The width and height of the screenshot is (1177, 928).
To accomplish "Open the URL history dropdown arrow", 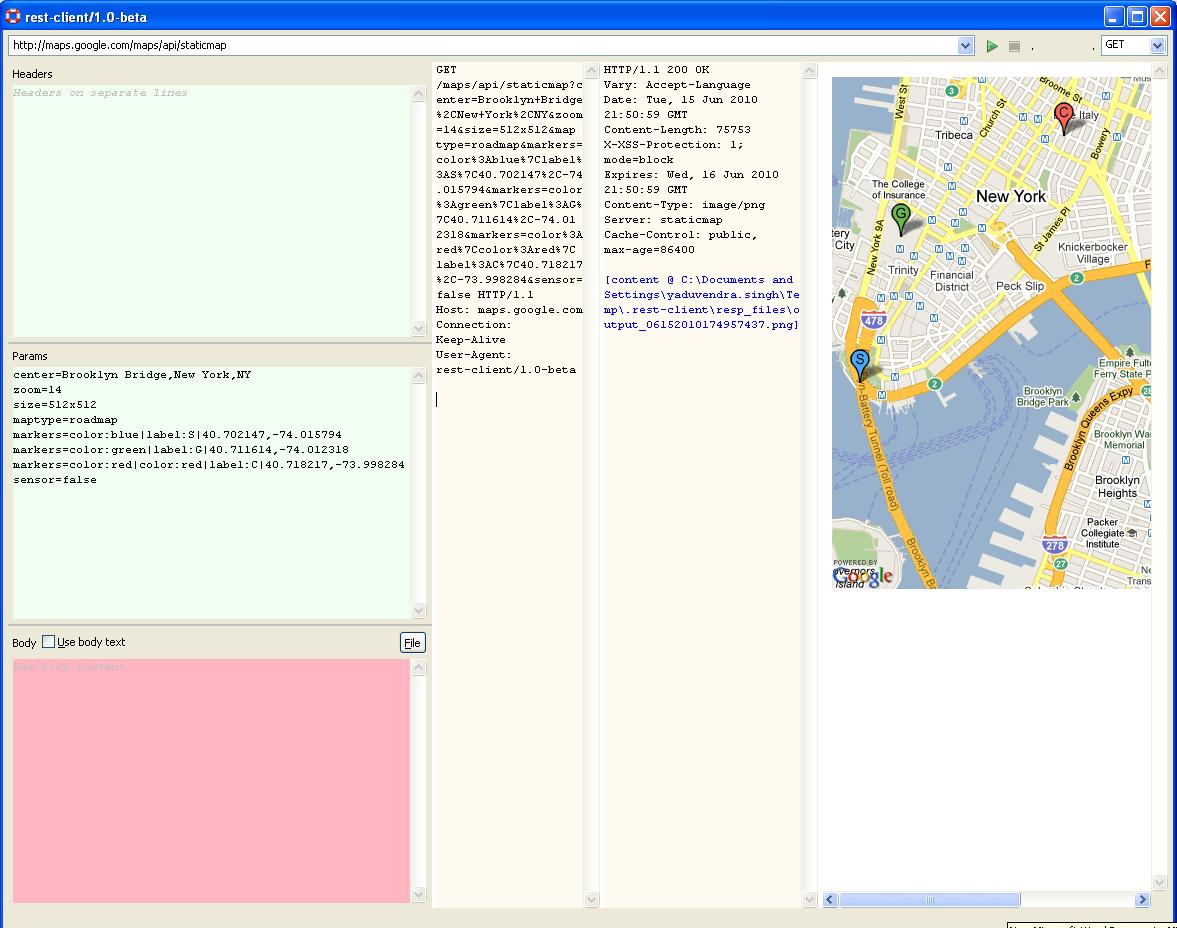I will point(965,46).
